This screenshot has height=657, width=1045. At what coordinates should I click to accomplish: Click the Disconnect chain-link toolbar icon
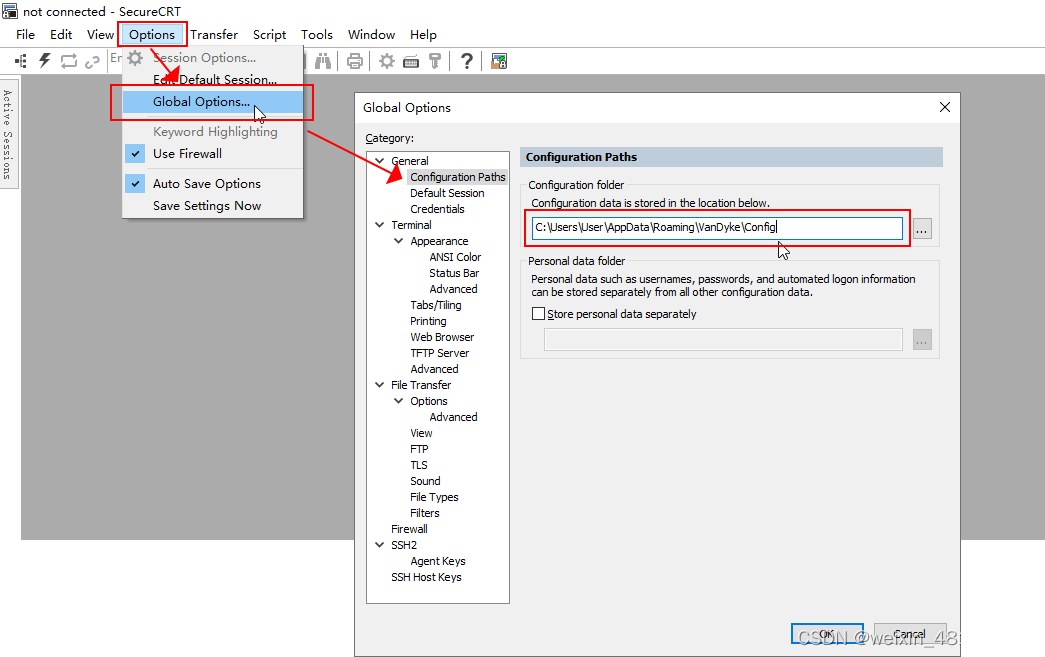point(92,62)
